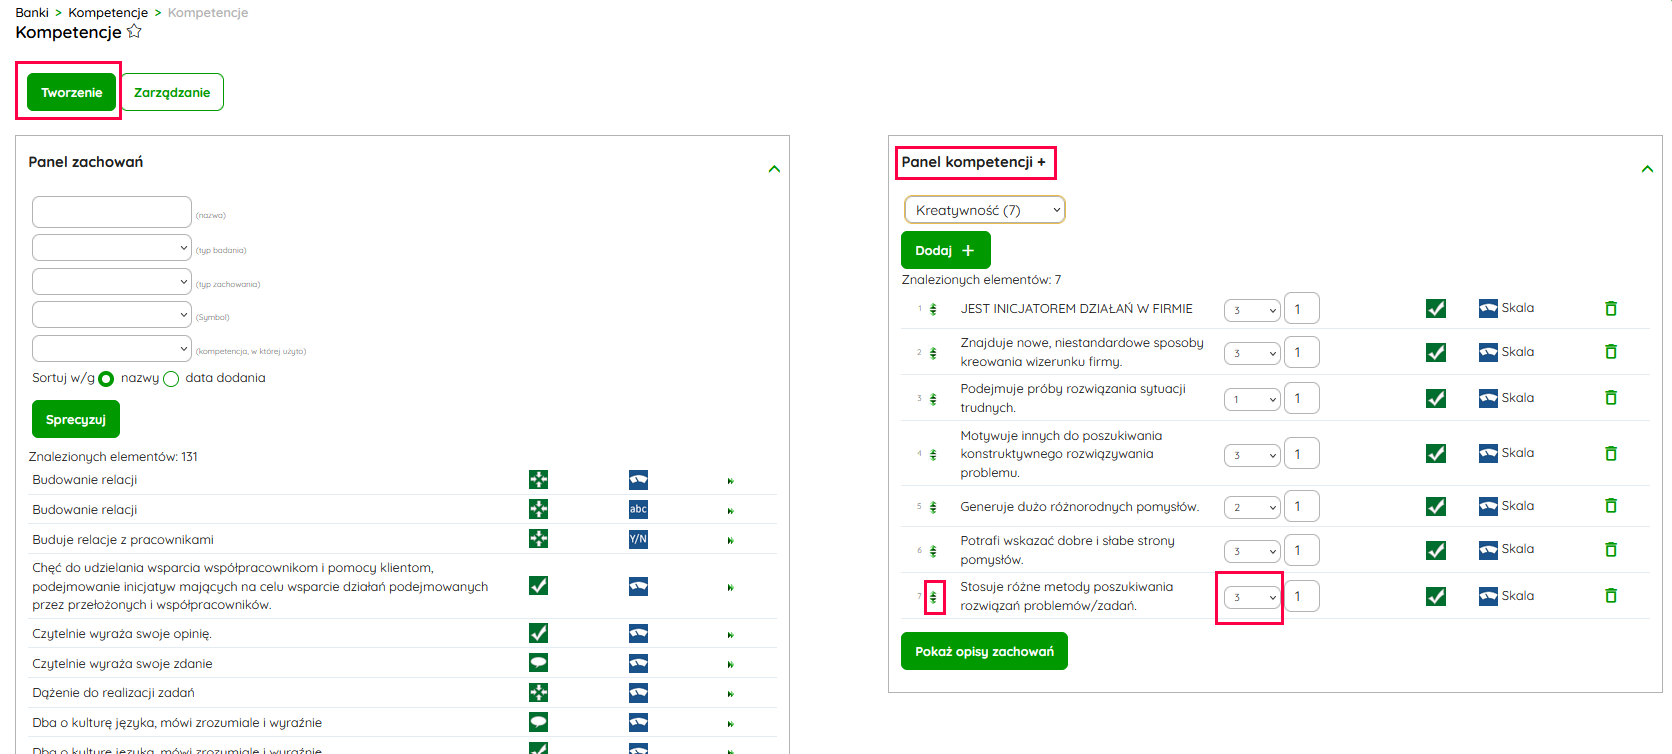The image size is (1672, 754).
Task: Click the reorder arrows on row 7
Action: 934,597
